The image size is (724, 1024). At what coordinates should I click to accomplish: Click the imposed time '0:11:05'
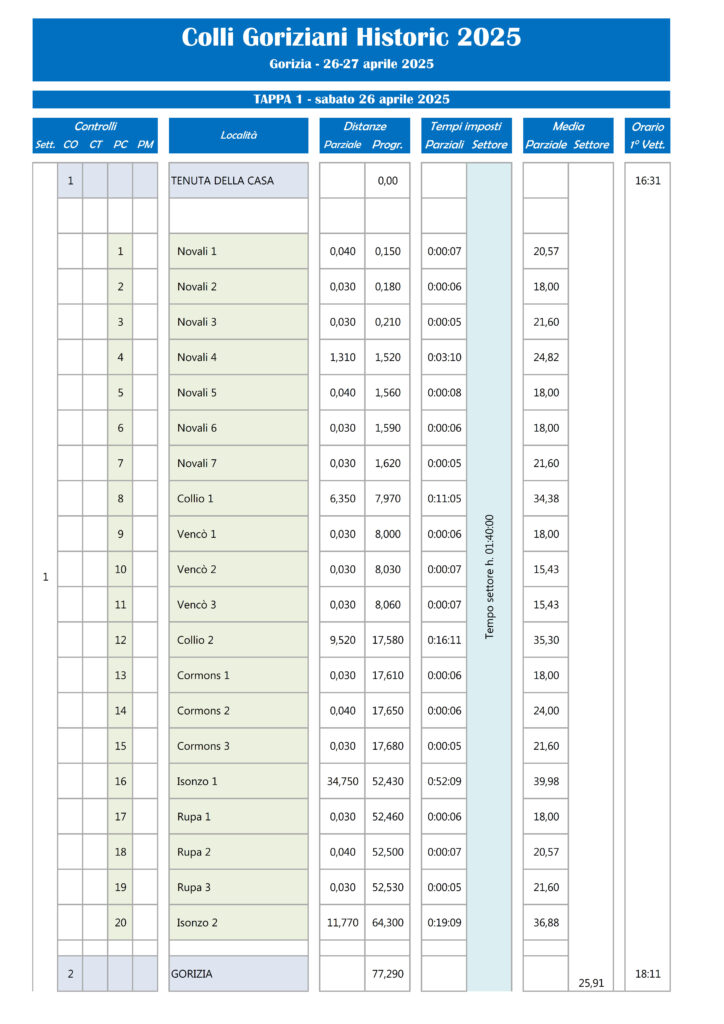click(444, 498)
